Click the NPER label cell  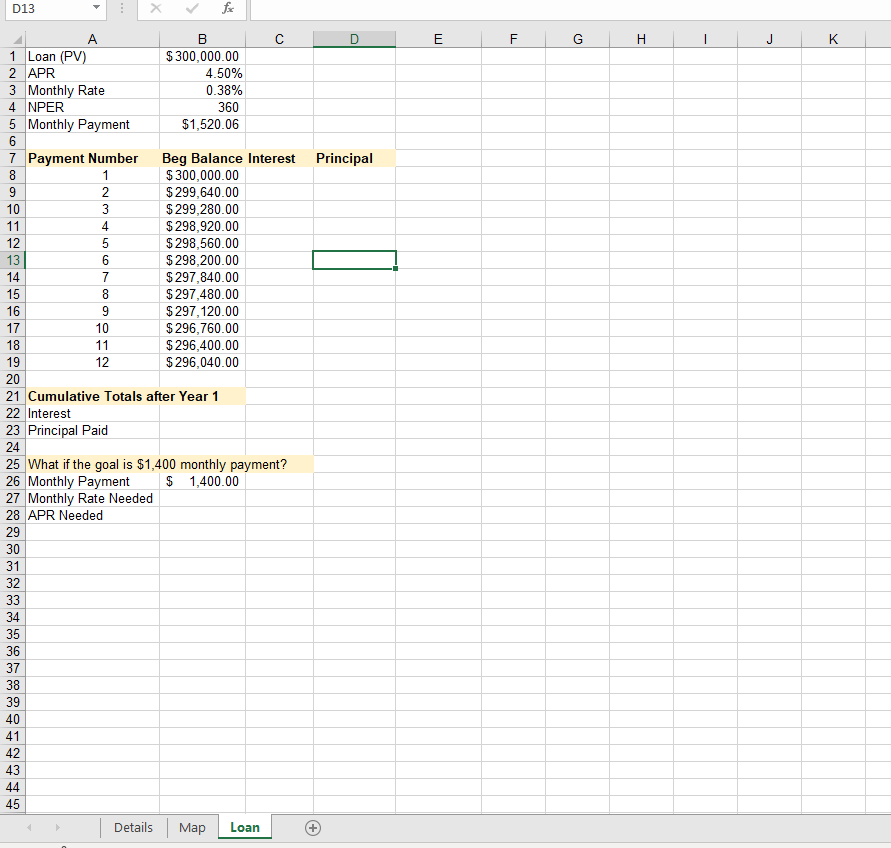click(x=93, y=107)
